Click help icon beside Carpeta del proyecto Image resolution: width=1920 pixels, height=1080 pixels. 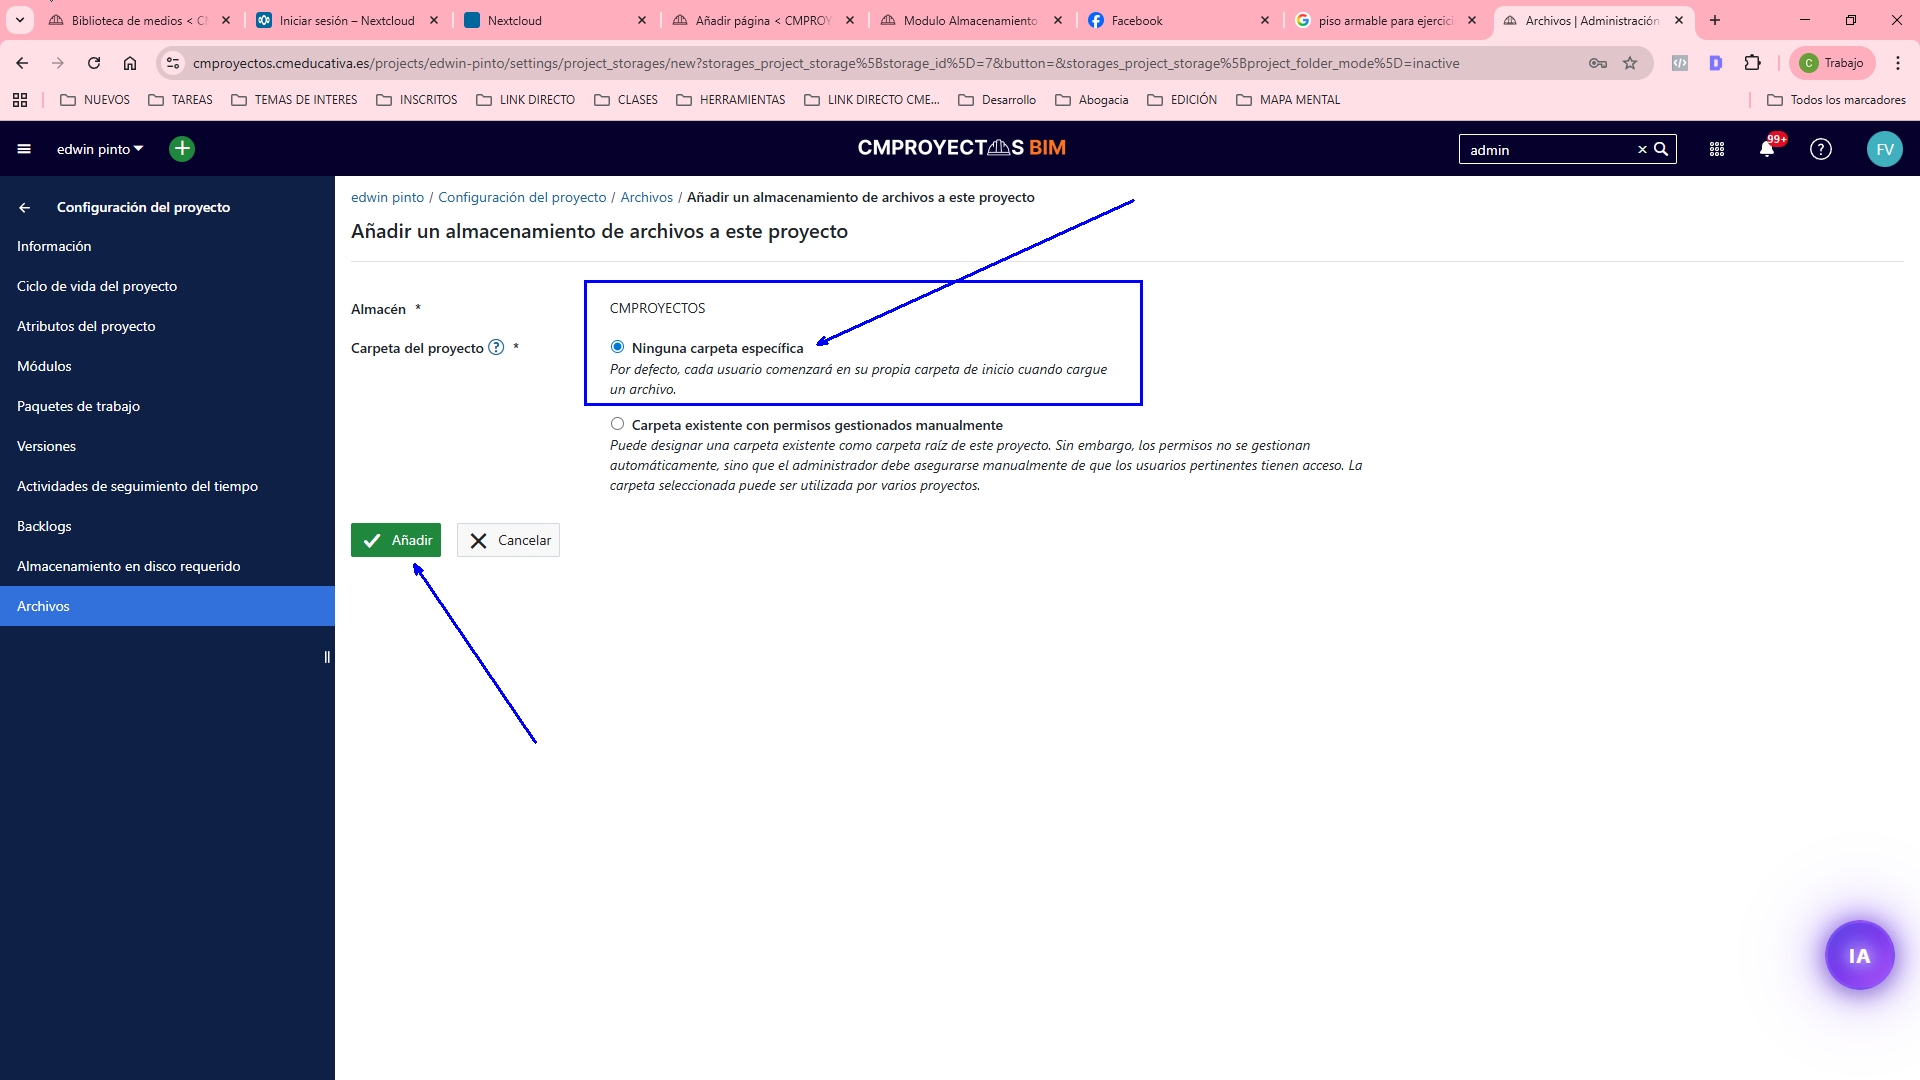[x=496, y=348]
